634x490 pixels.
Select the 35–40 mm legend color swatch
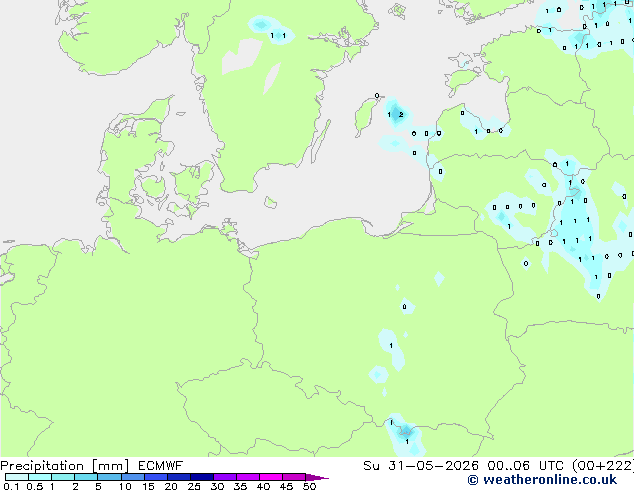click(247, 477)
